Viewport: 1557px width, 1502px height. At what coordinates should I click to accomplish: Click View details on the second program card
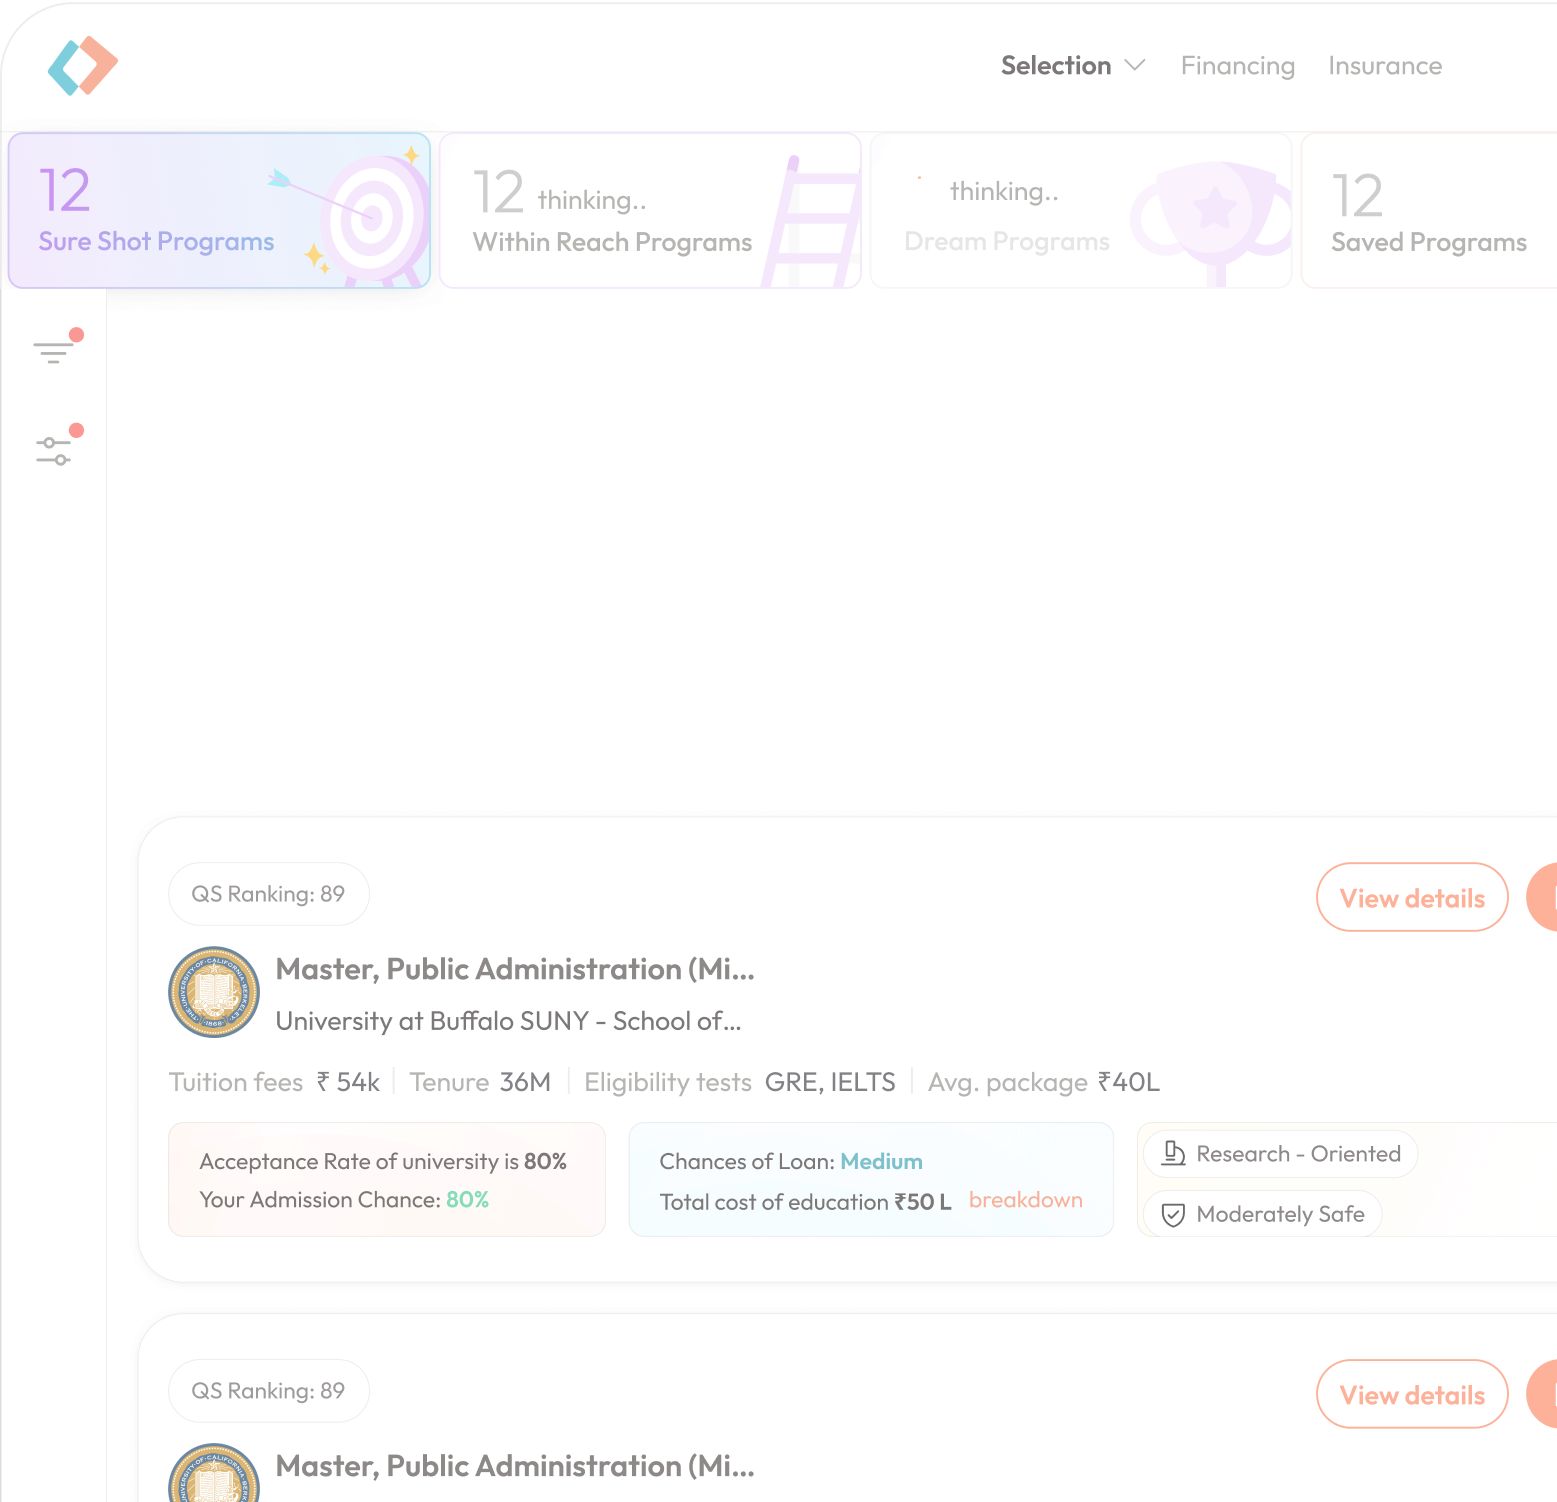point(1412,1394)
